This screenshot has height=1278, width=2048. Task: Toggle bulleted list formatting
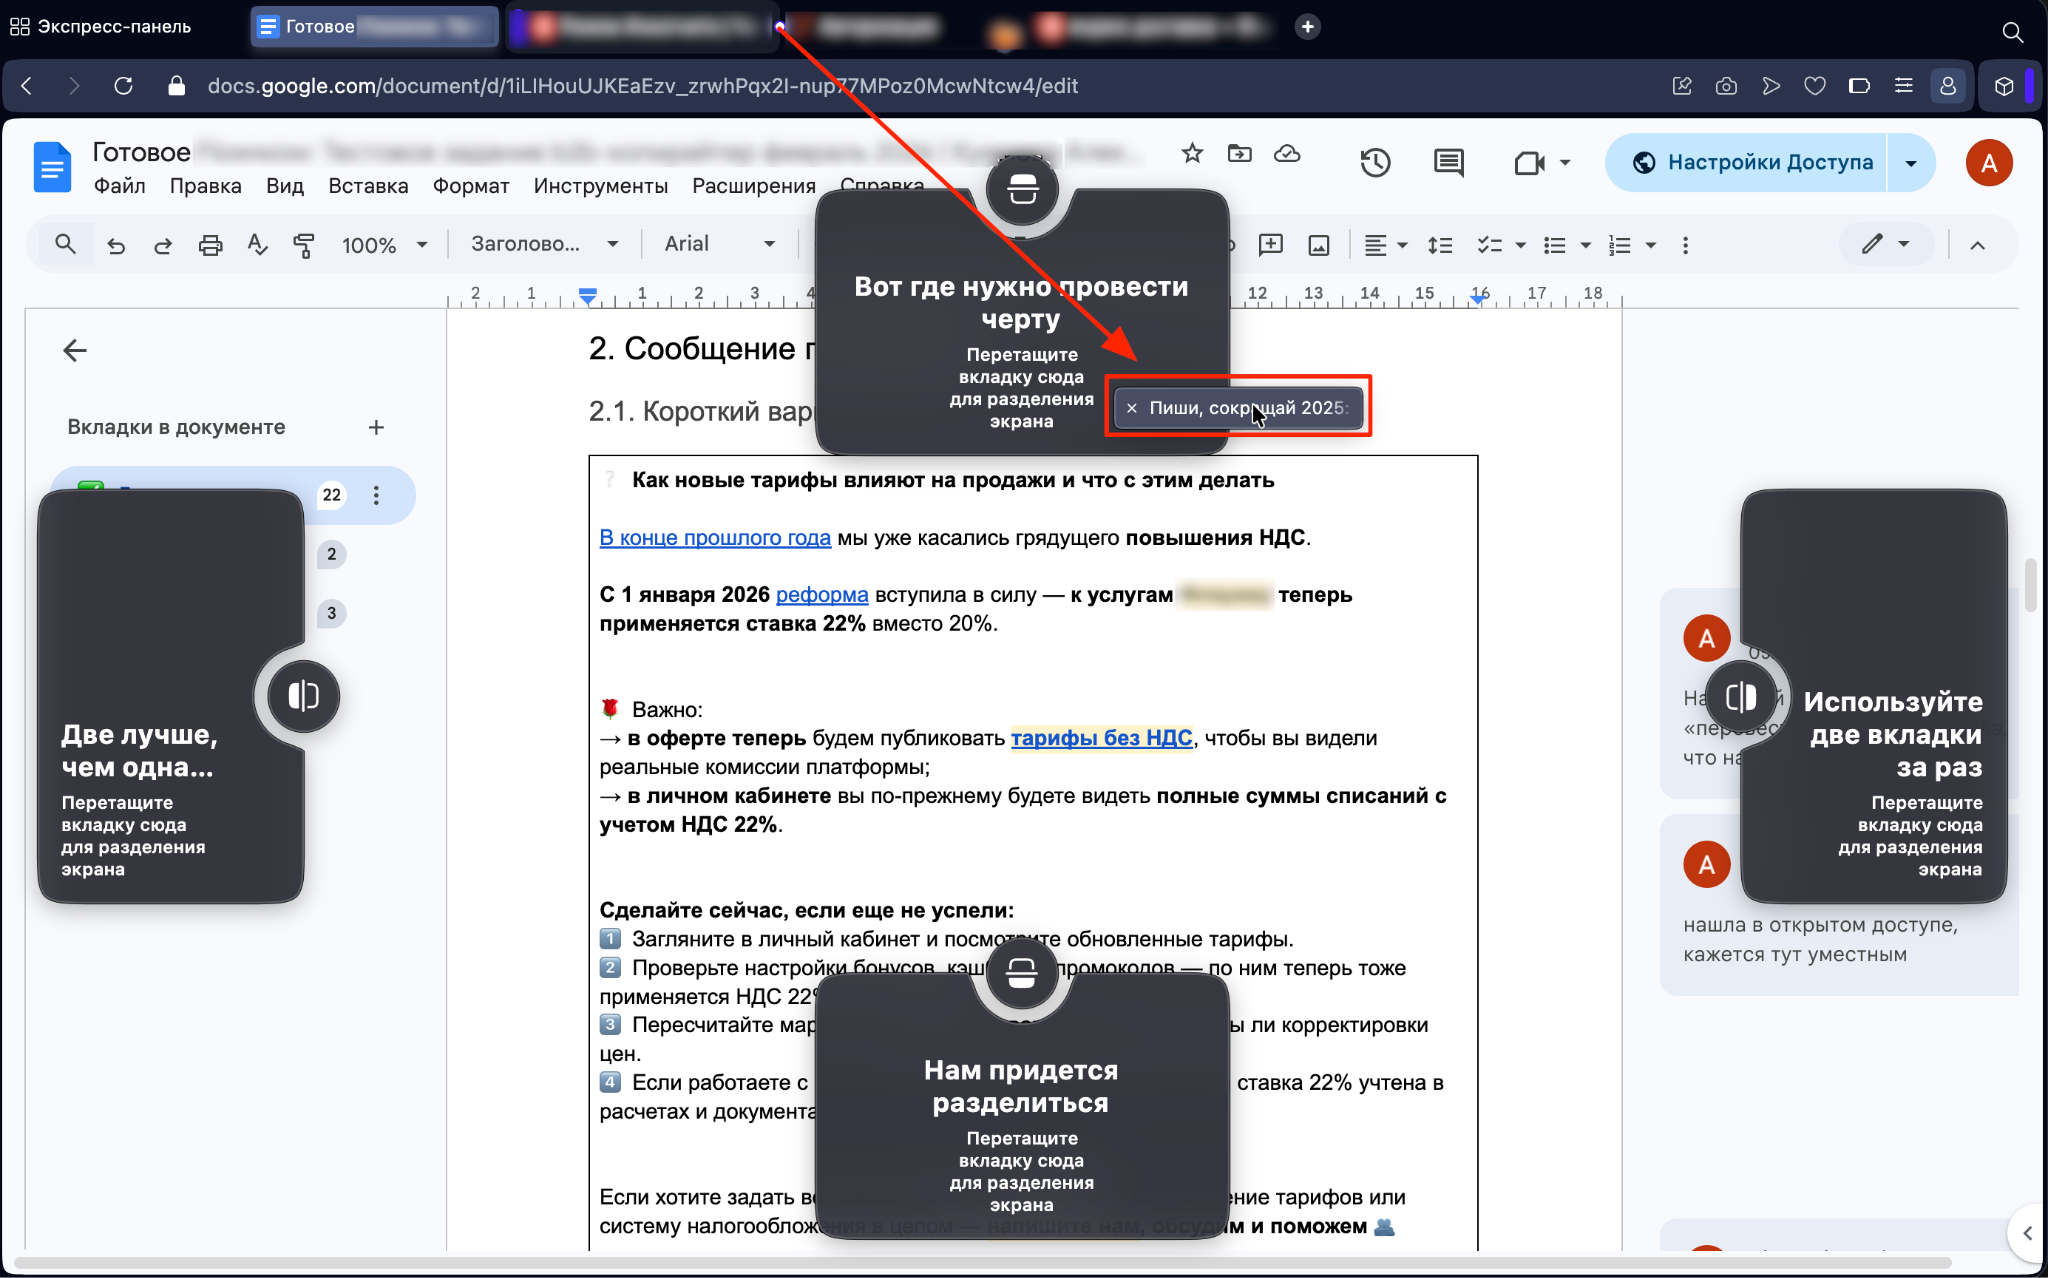click(1554, 245)
